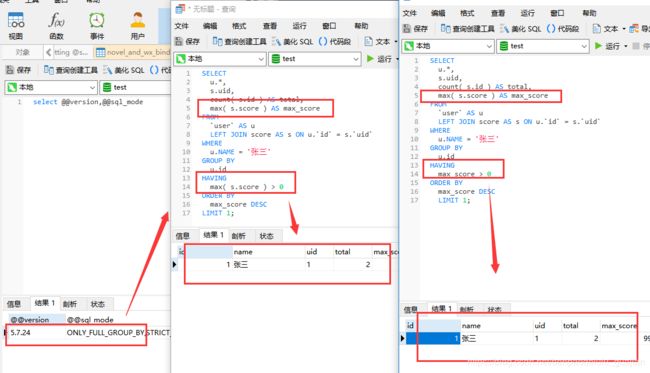The height and width of the screenshot is (373, 650).
Task: Open 帮助 menu in right window
Action: (589, 13)
